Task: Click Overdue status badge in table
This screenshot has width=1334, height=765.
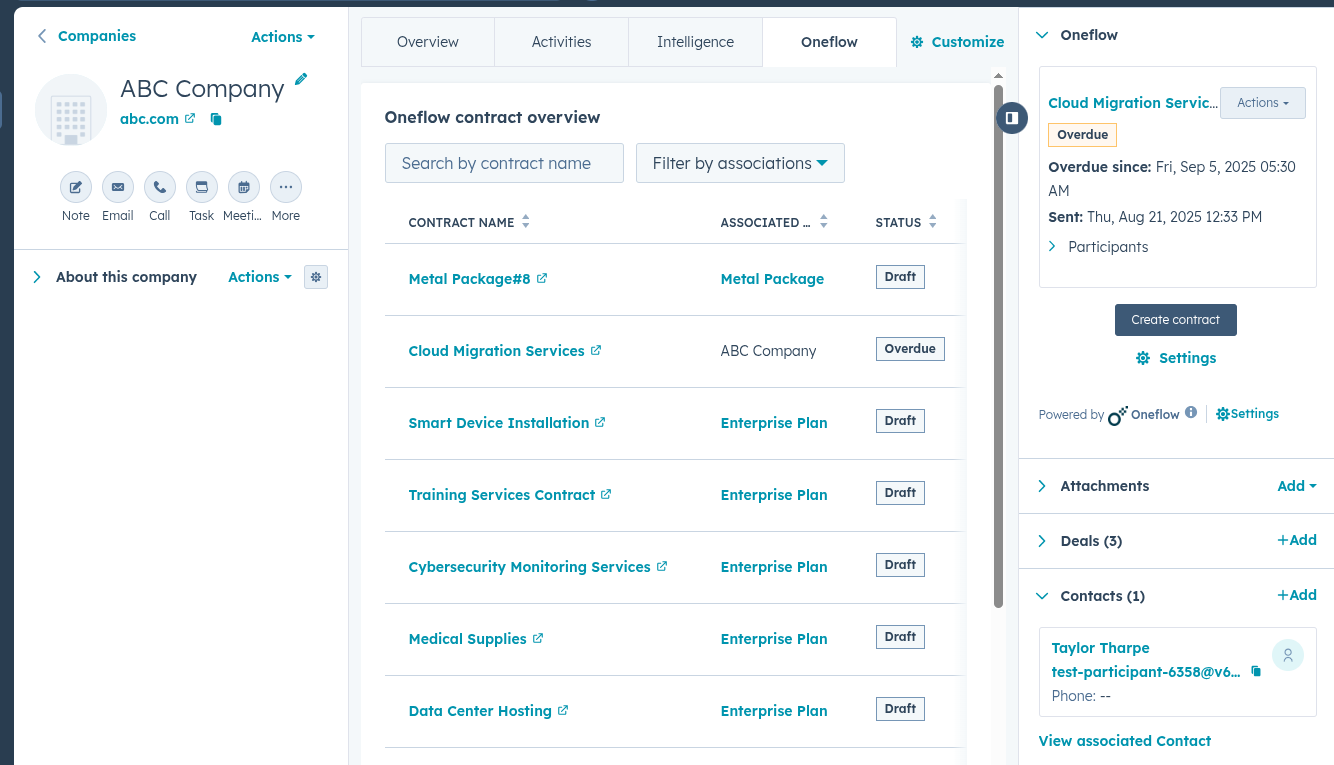Action: point(910,349)
